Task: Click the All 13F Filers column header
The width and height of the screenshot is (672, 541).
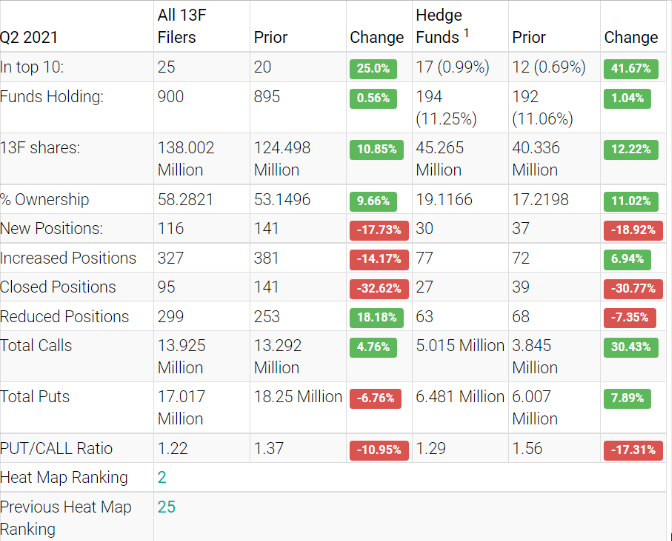Action: pyautogui.click(x=190, y=26)
